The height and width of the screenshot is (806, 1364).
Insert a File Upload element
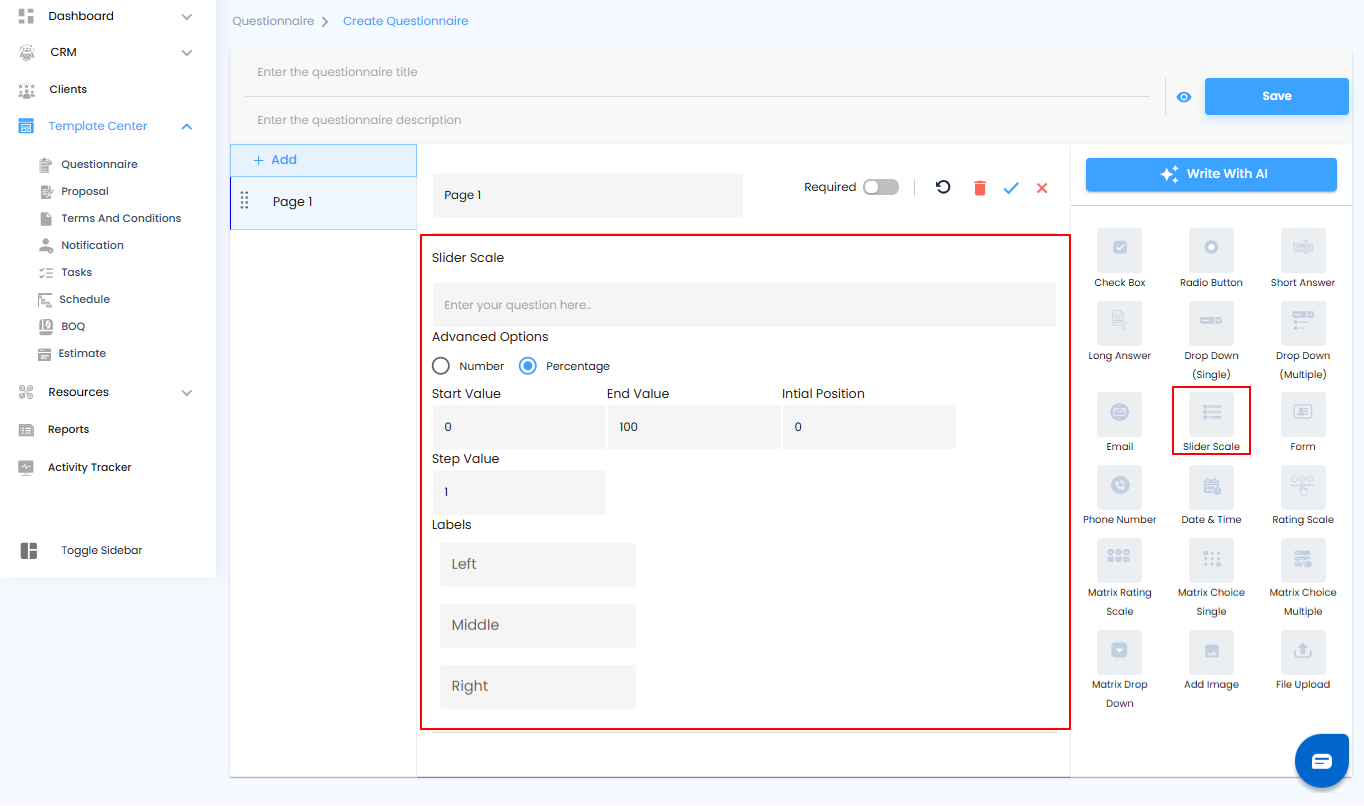tap(1302, 652)
